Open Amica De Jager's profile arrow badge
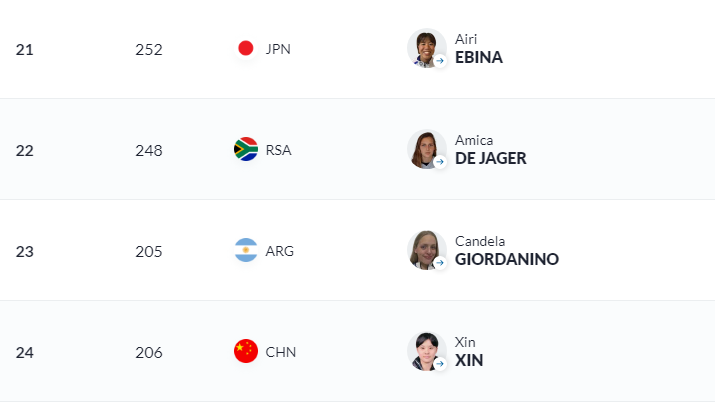 (x=440, y=162)
